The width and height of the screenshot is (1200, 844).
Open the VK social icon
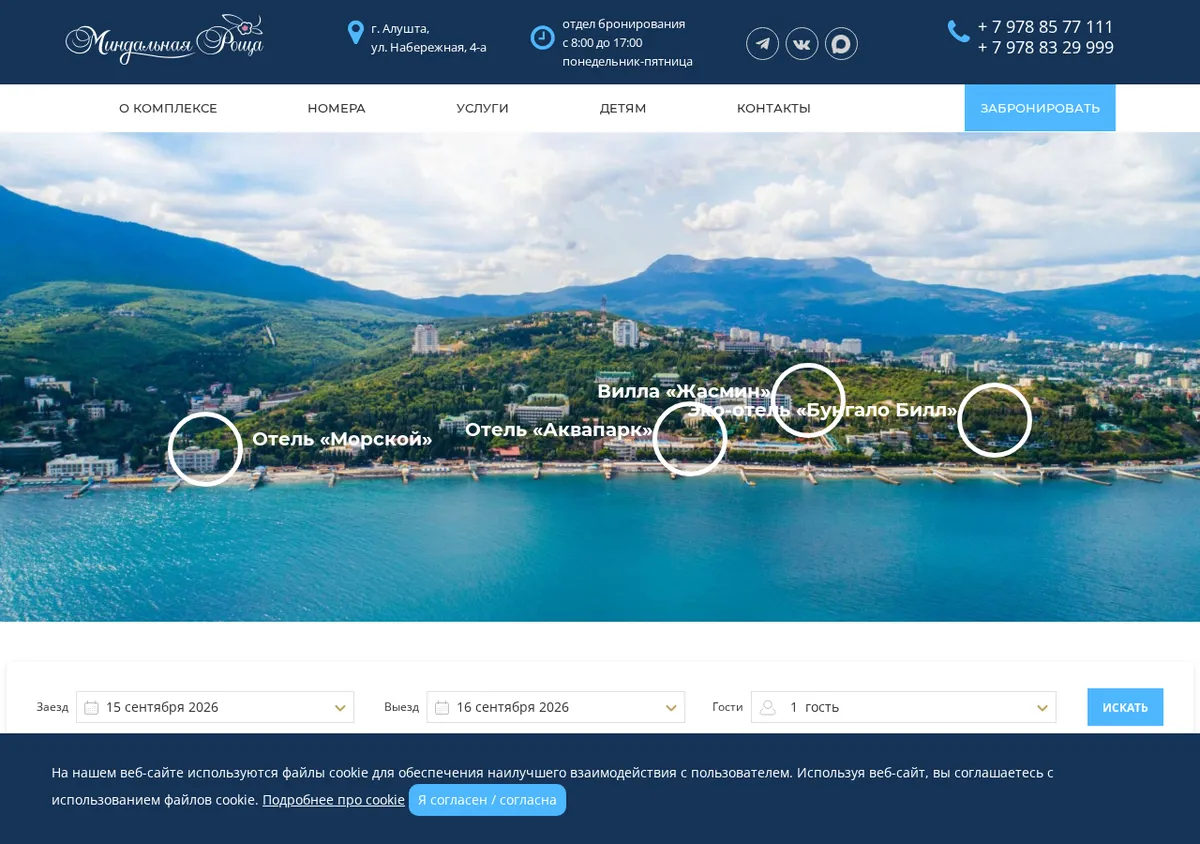pos(802,43)
